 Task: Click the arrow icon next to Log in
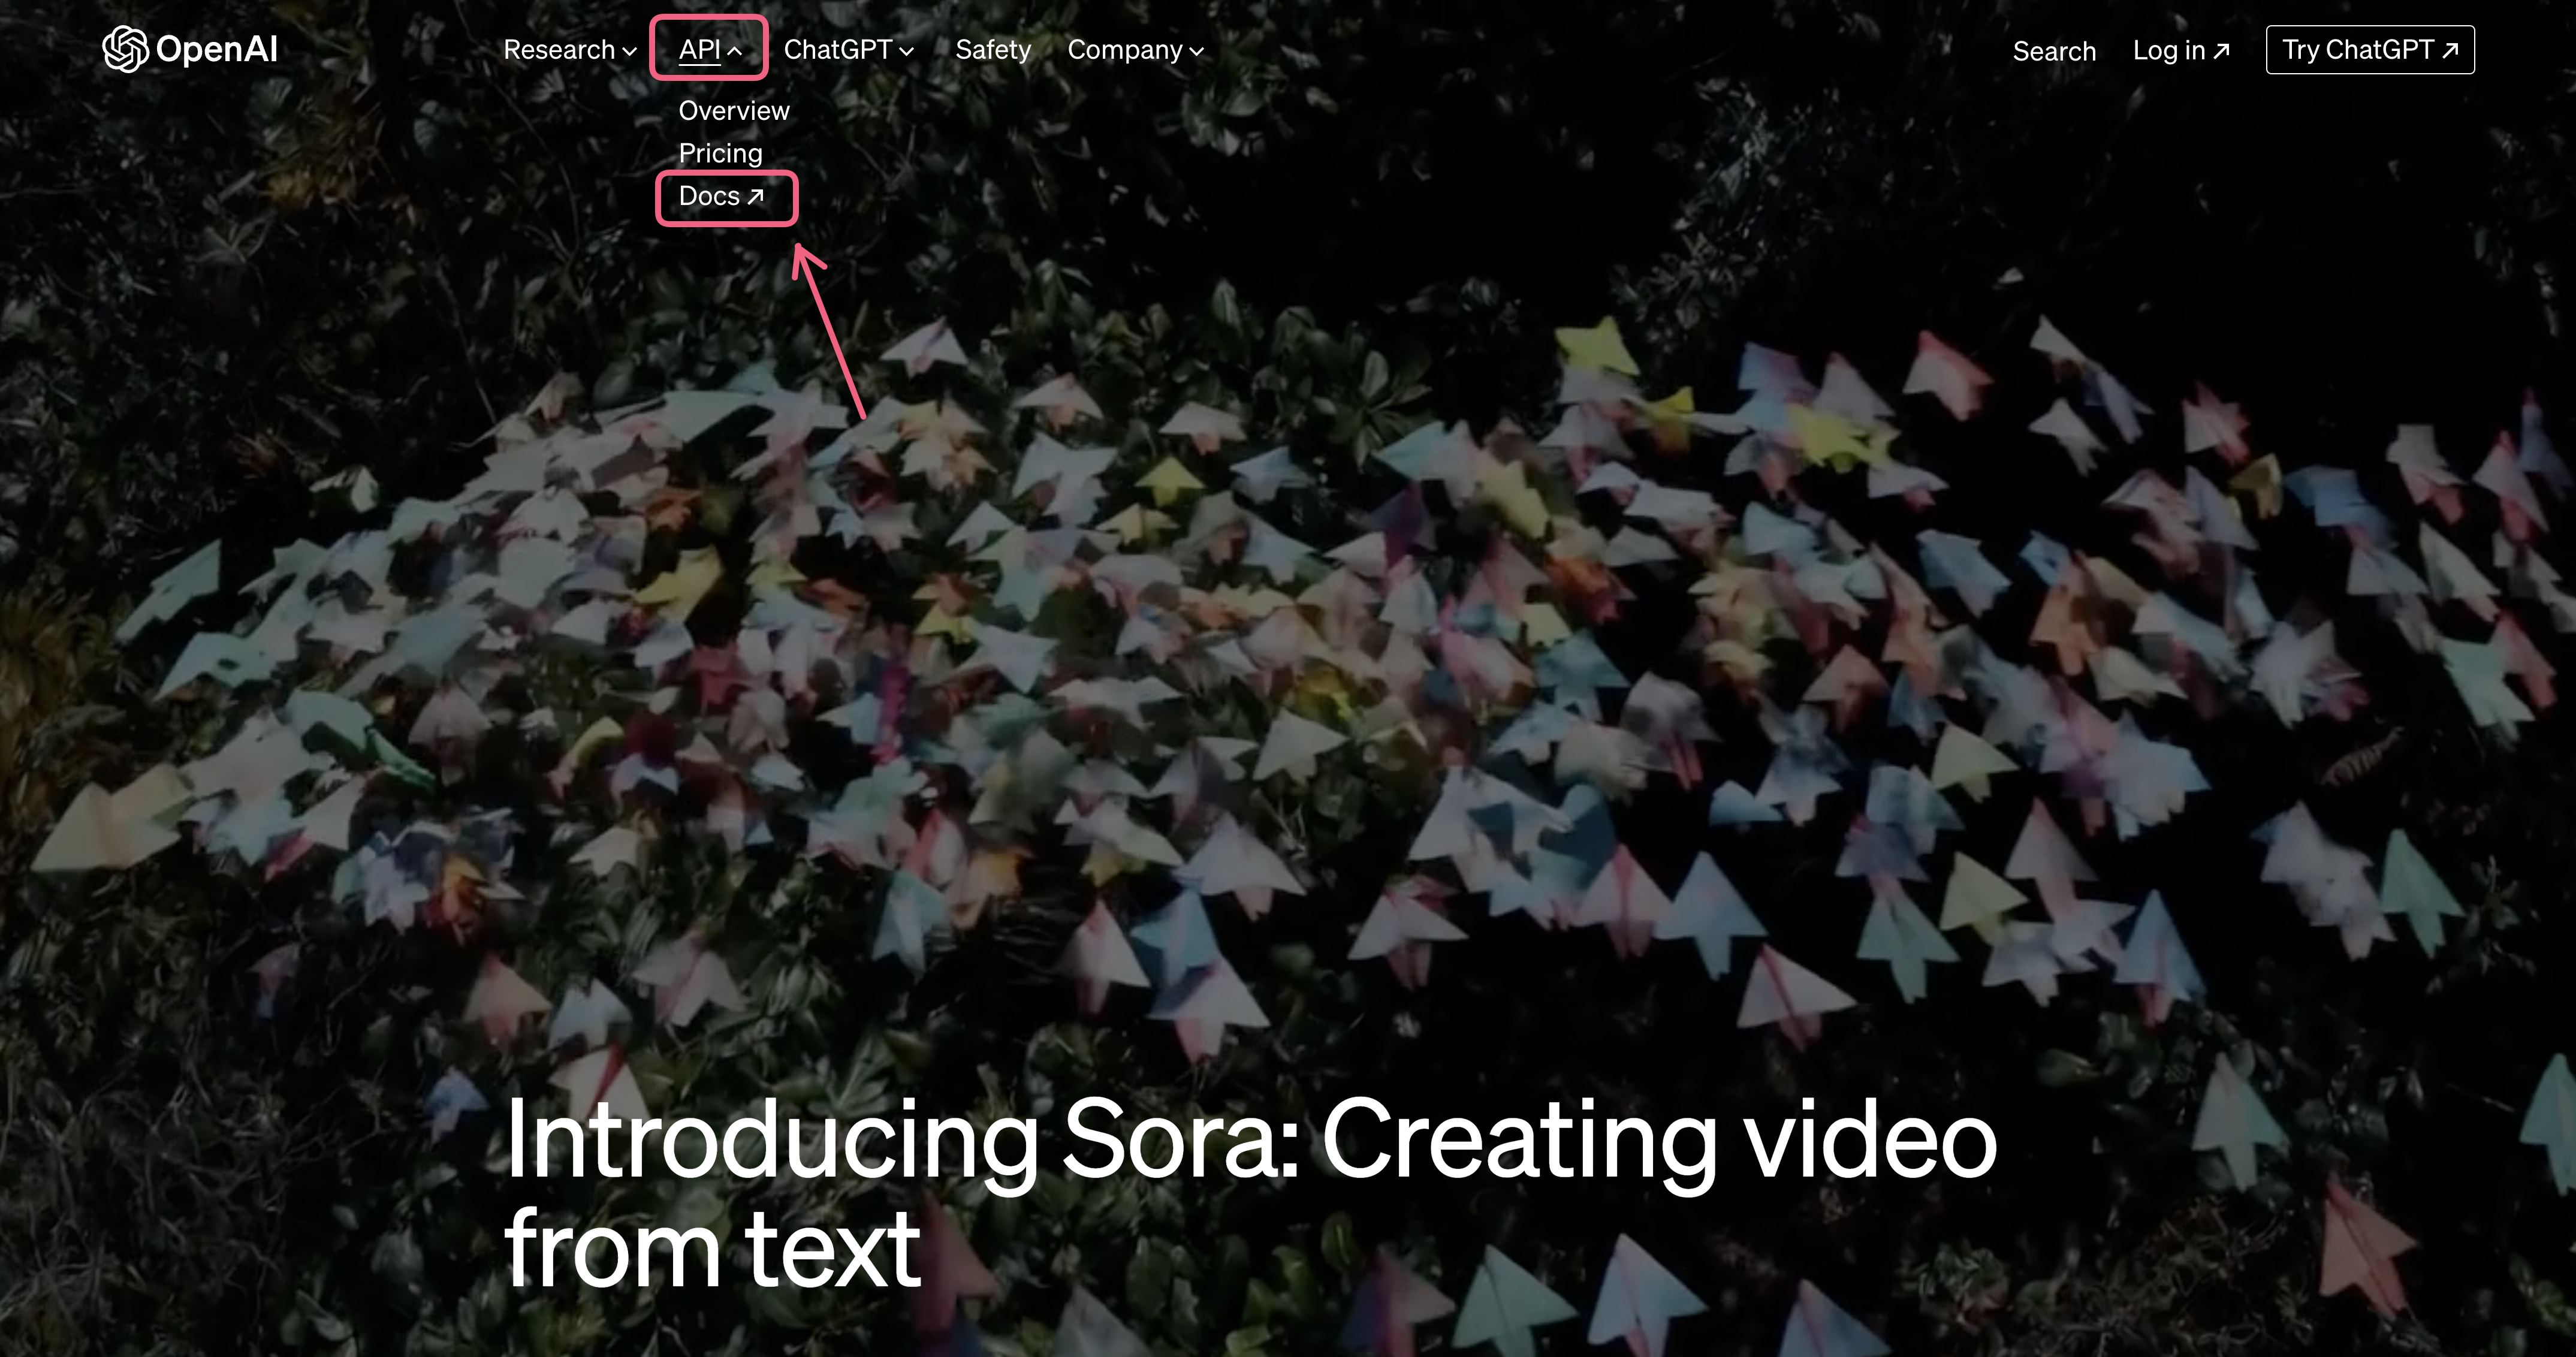pyautogui.click(x=2221, y=51)
